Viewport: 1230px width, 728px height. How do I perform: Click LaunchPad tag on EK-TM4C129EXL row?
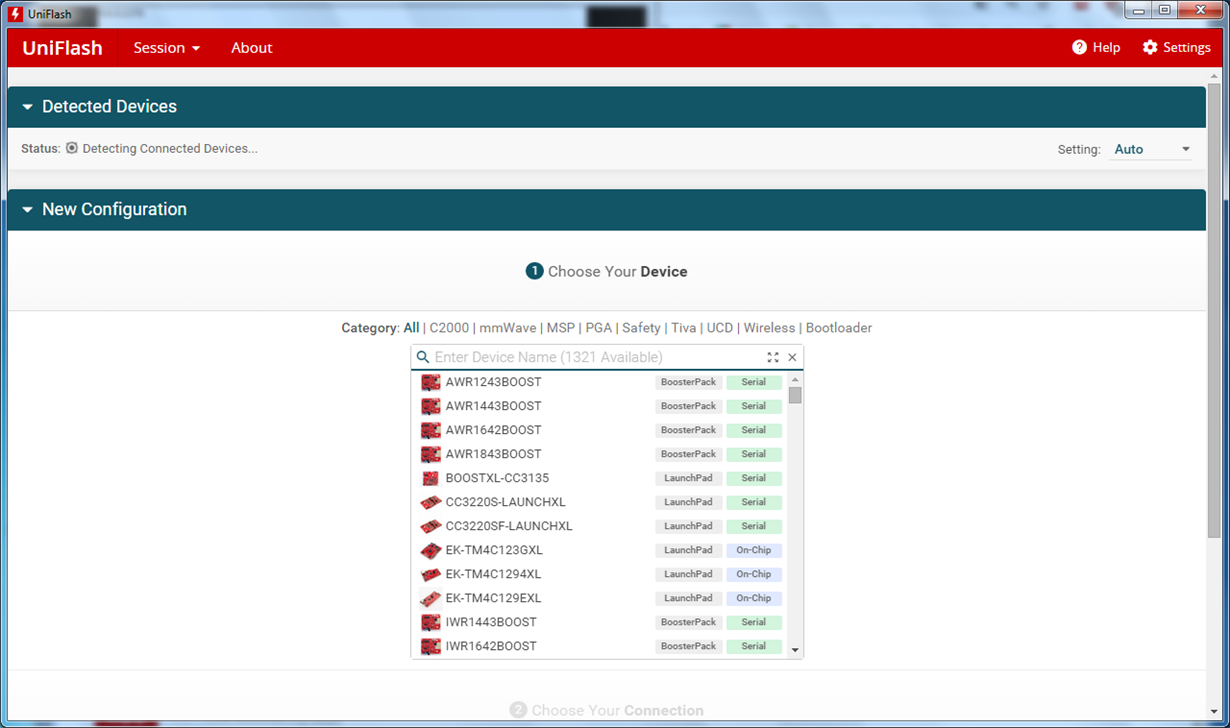pos(689,598)
